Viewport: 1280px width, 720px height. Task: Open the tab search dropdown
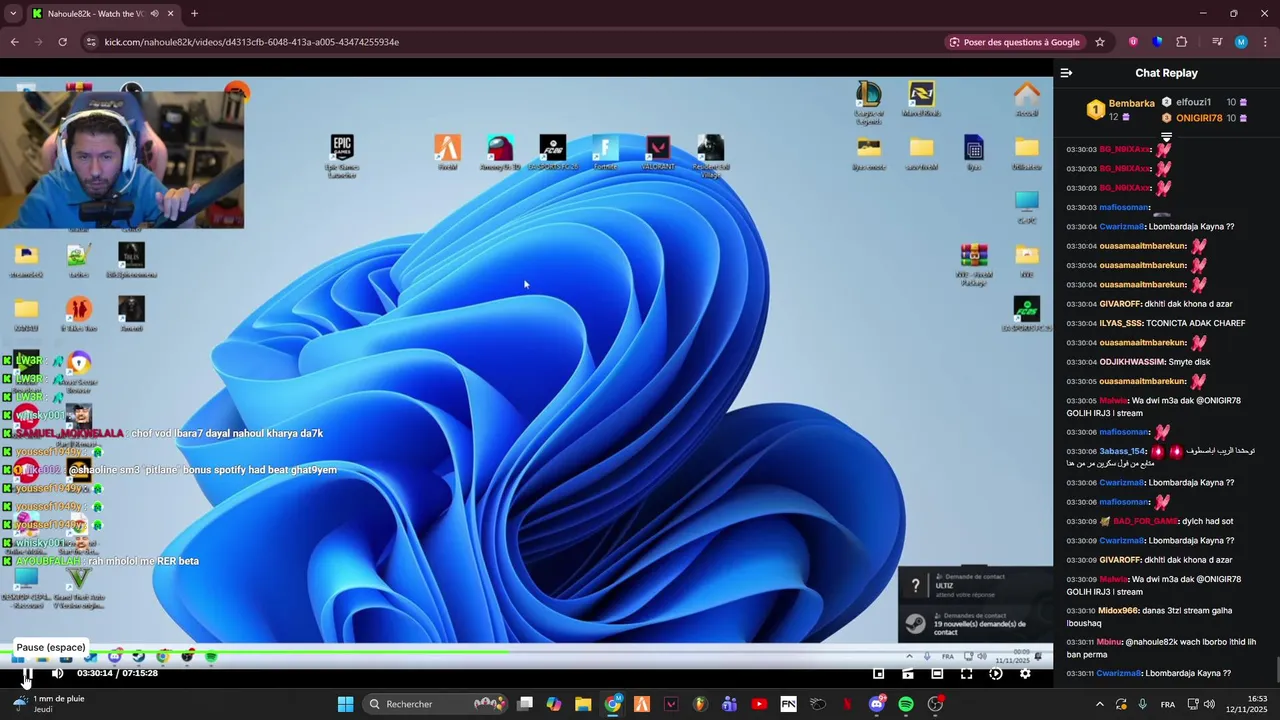click(13, 14)
